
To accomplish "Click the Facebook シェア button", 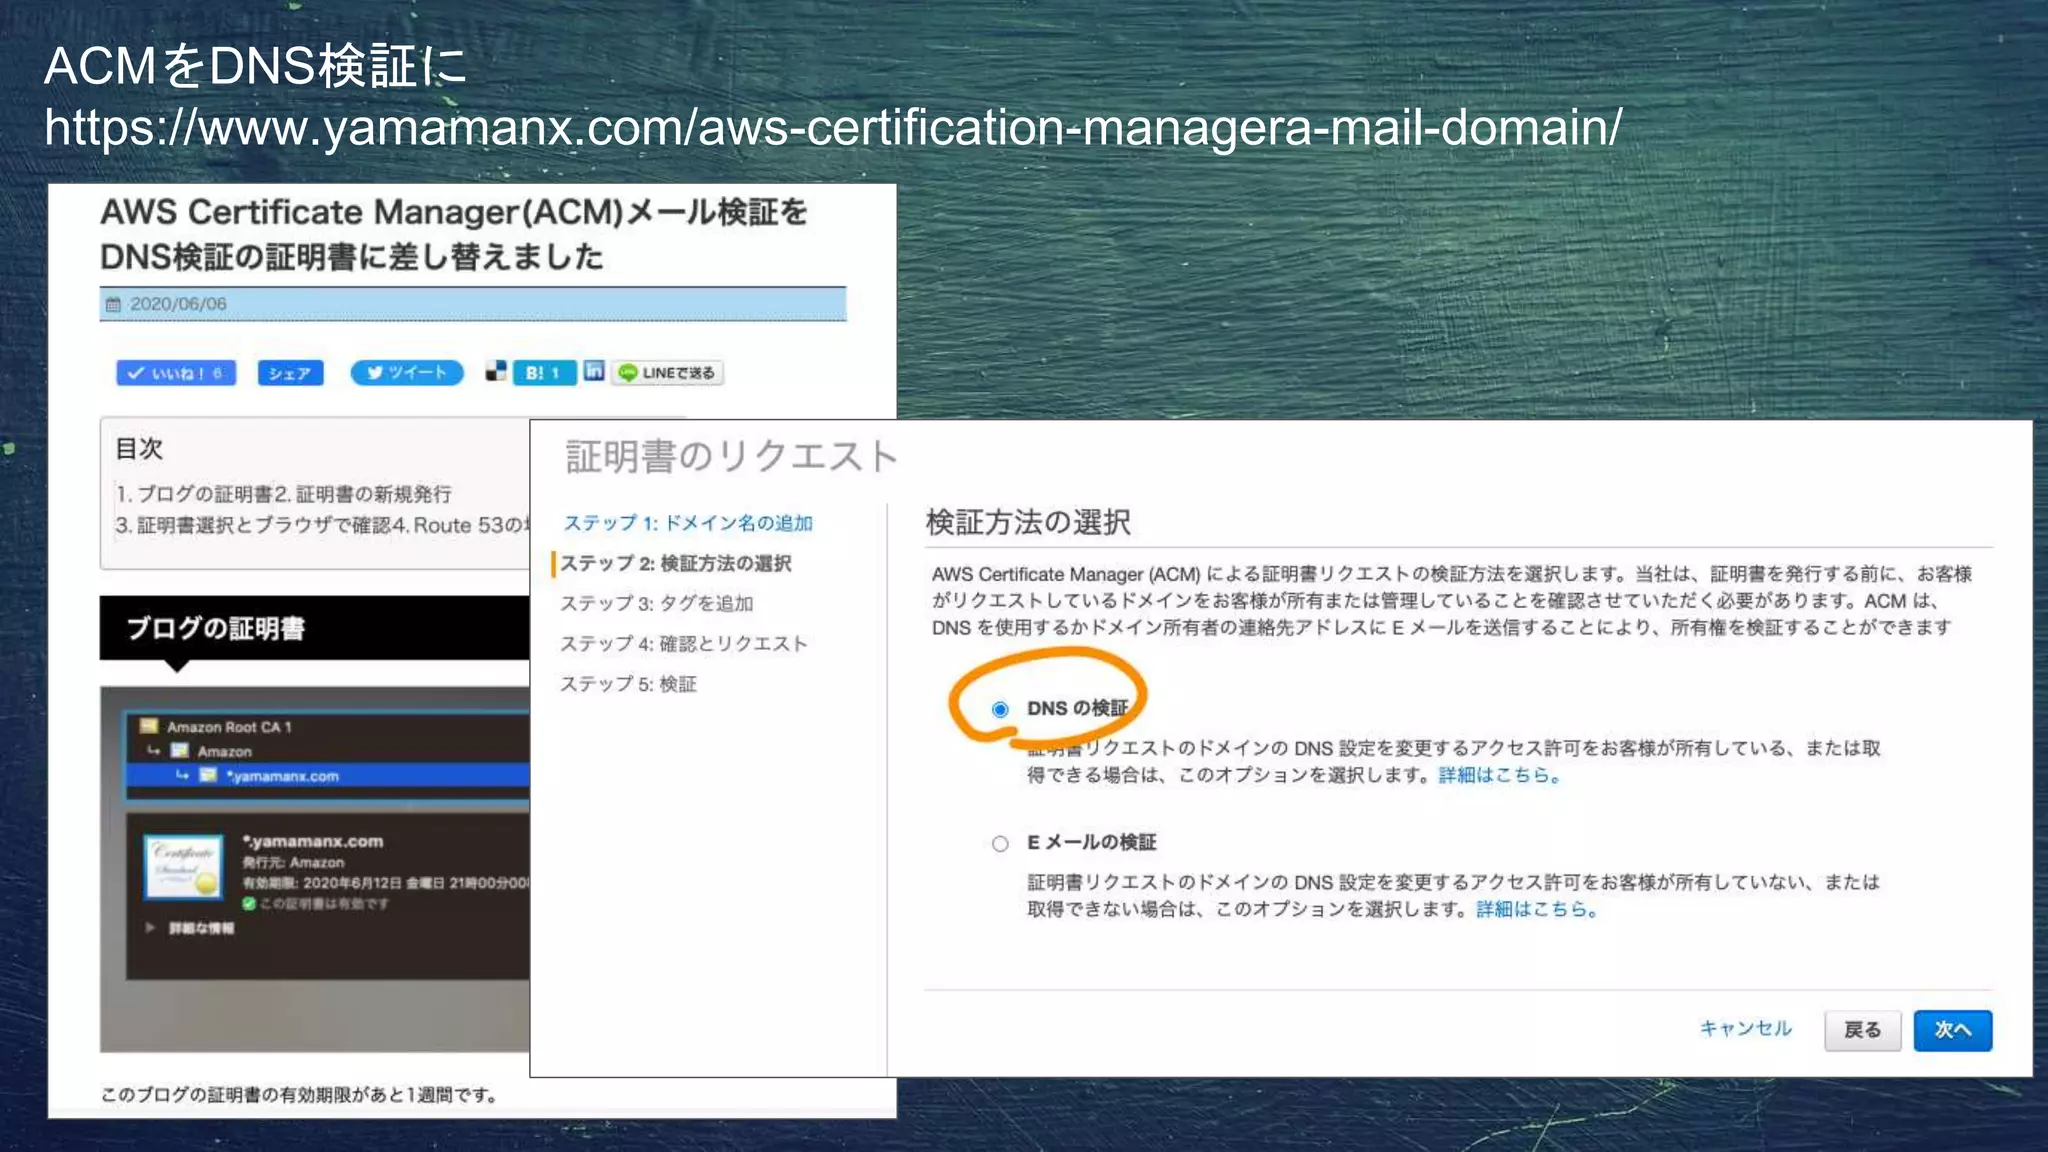I will click(x=290, y=373).
